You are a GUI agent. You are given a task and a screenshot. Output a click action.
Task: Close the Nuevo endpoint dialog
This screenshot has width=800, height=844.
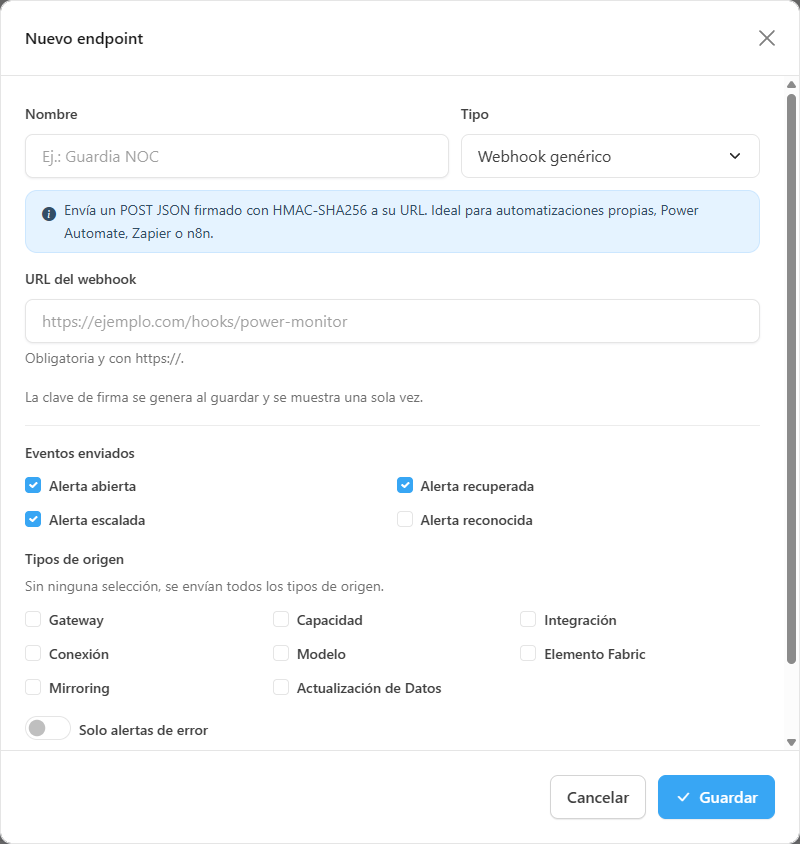(x=767, y=38)
